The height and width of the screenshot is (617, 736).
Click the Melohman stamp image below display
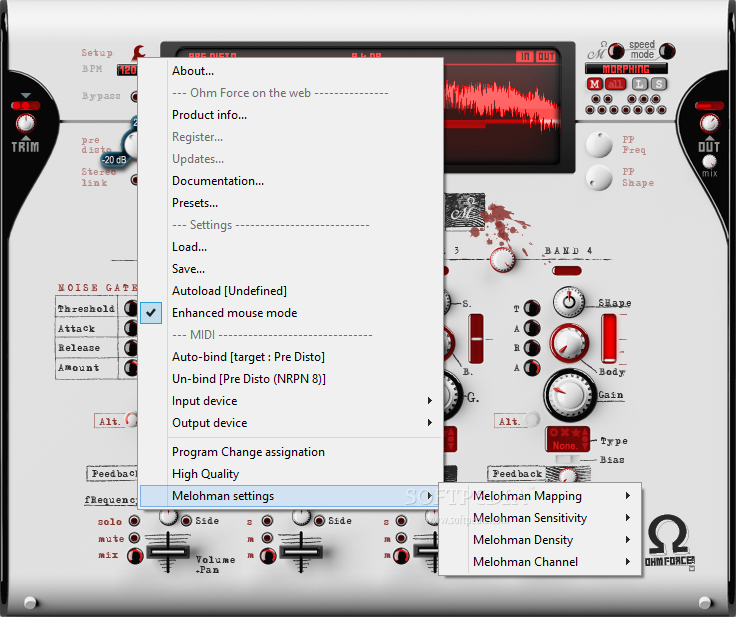pos(465,212)
